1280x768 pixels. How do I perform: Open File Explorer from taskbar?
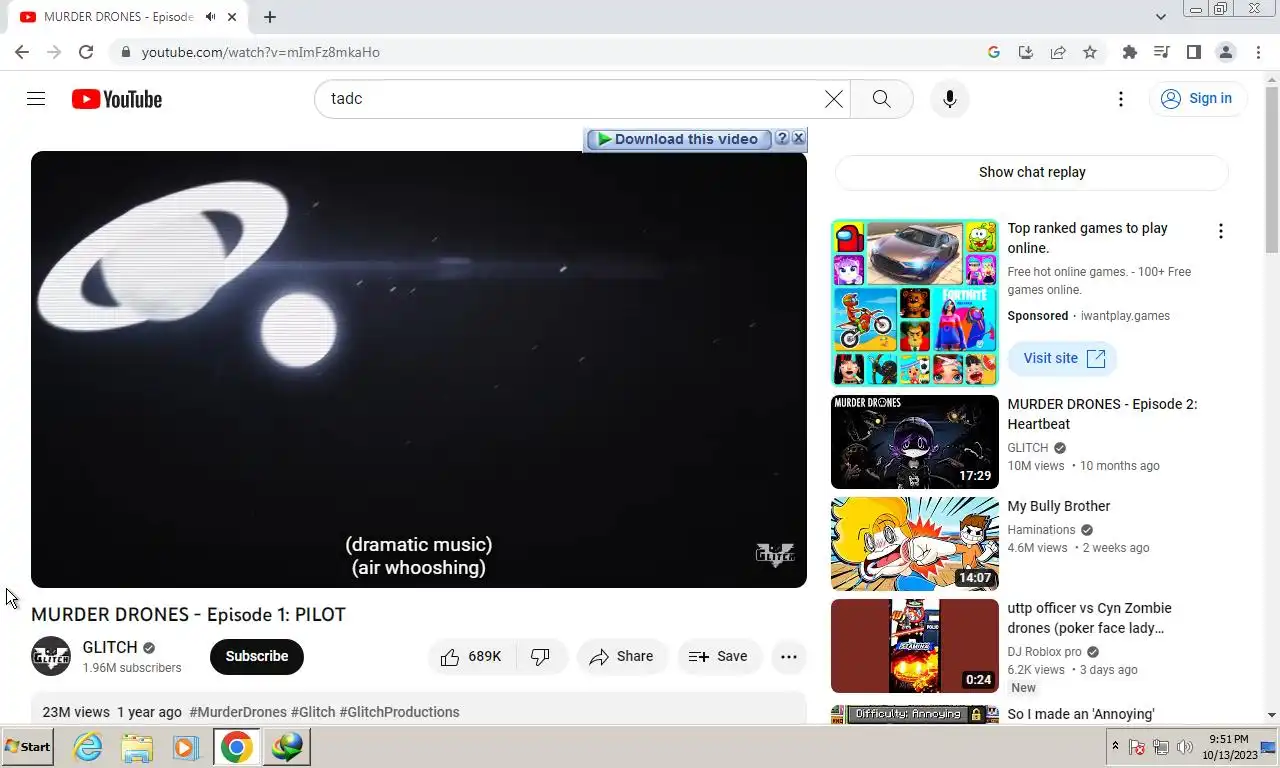(137, 747)
